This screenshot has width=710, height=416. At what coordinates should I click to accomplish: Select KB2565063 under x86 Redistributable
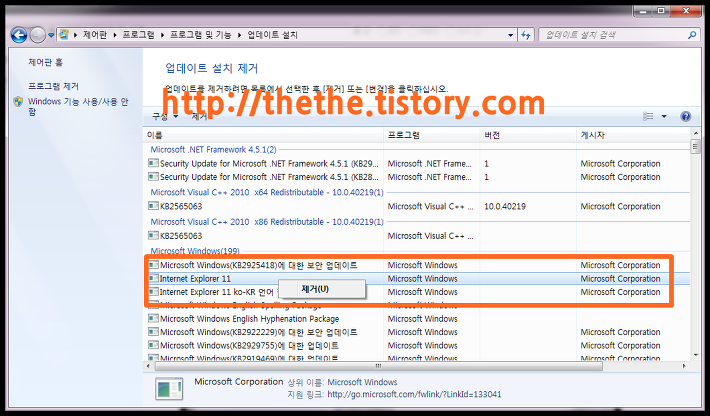pos(417,236)
